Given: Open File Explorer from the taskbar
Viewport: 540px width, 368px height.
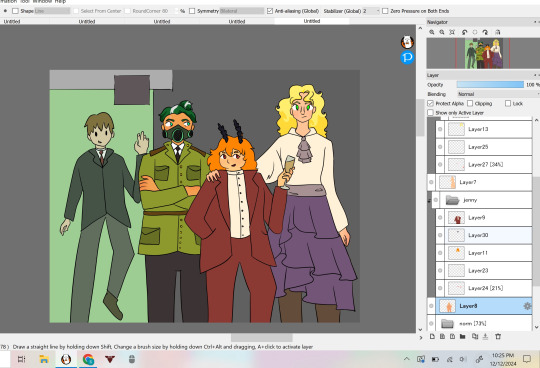Looking at the screenshot, I should pos(44,359).
